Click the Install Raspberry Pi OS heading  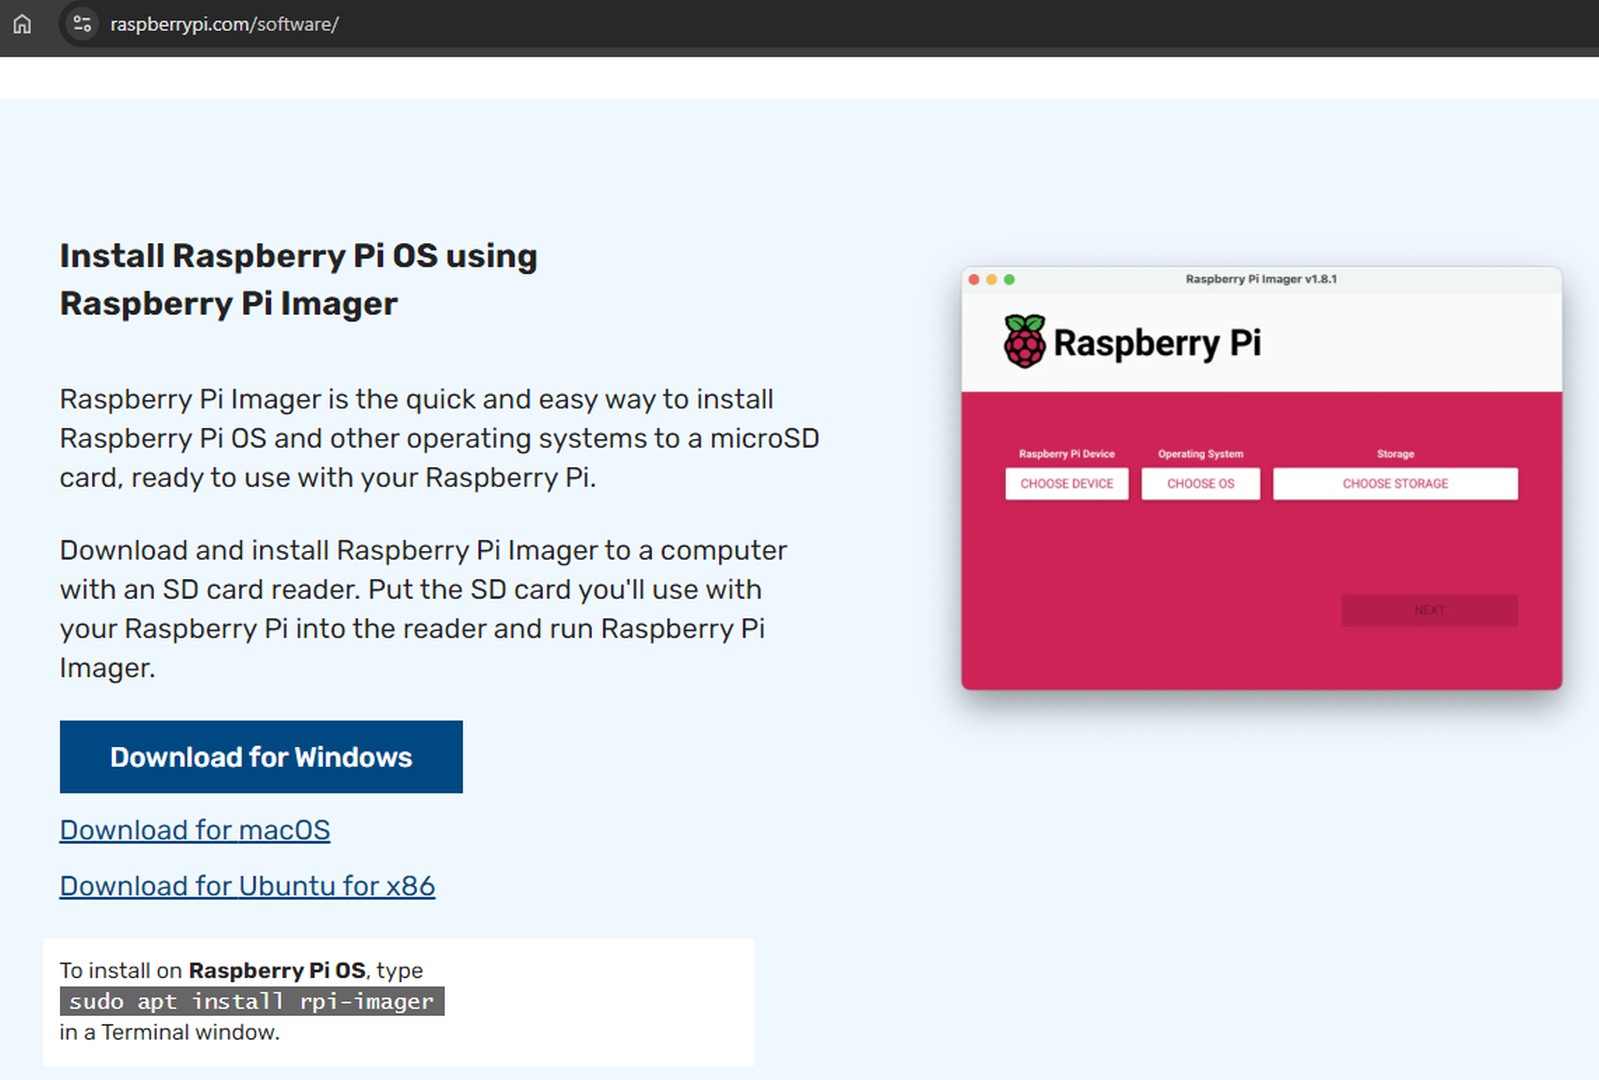coord(298,279)
